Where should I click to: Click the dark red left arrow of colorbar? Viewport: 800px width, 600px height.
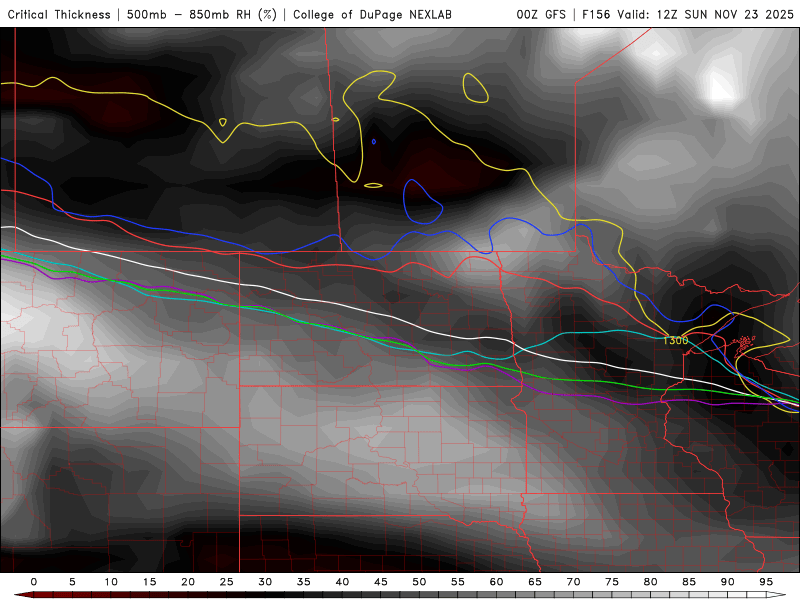pyautogui.click(x=23, y=595)
